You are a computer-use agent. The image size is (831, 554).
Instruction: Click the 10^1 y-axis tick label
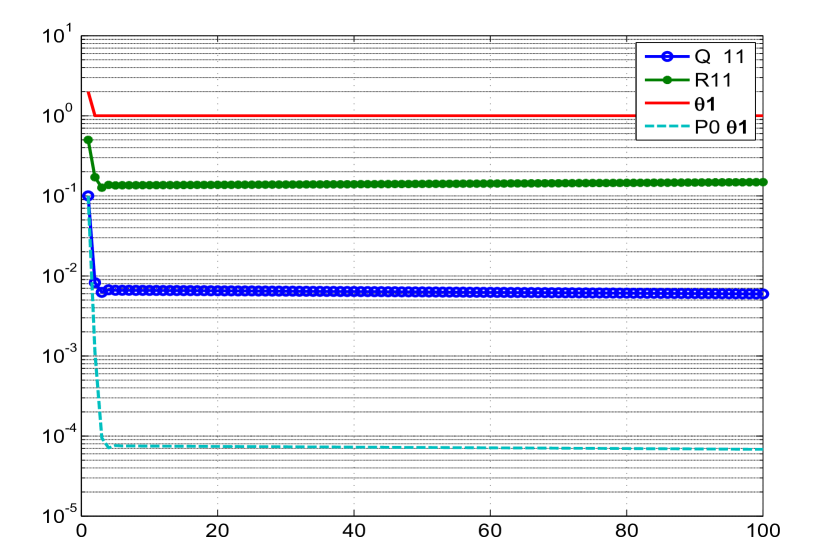(54, 37)
